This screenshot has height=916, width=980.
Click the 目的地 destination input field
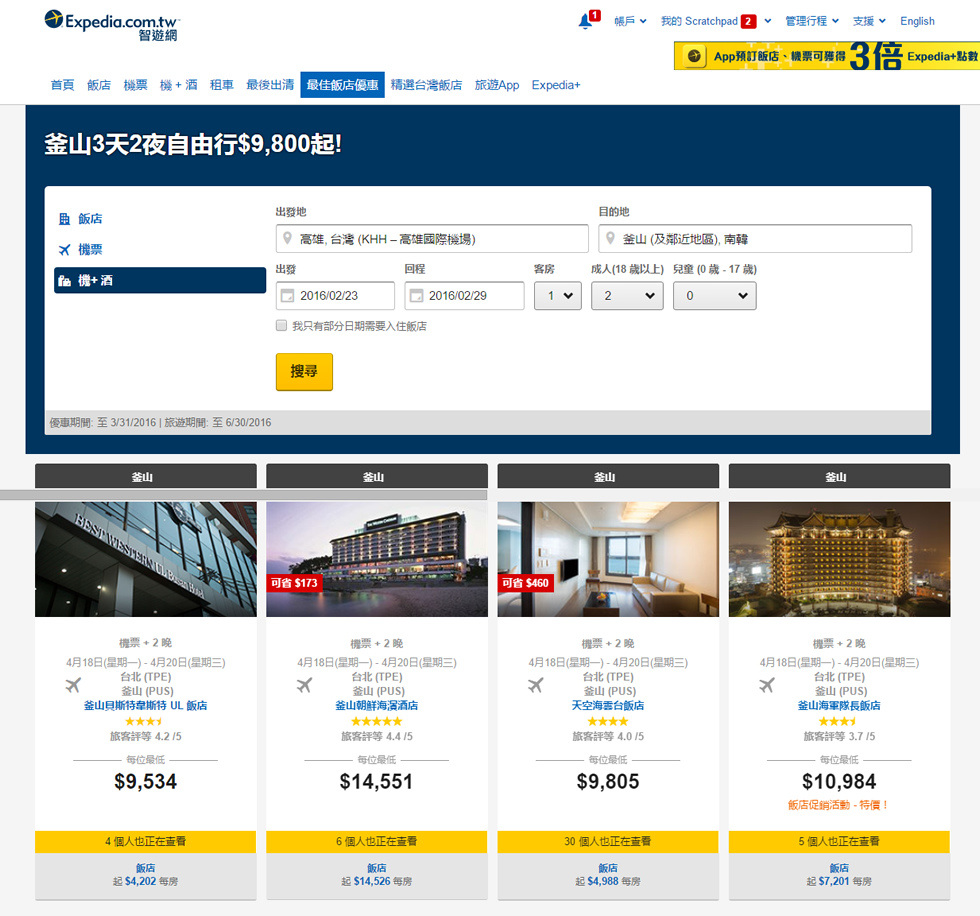coord(756,239)
